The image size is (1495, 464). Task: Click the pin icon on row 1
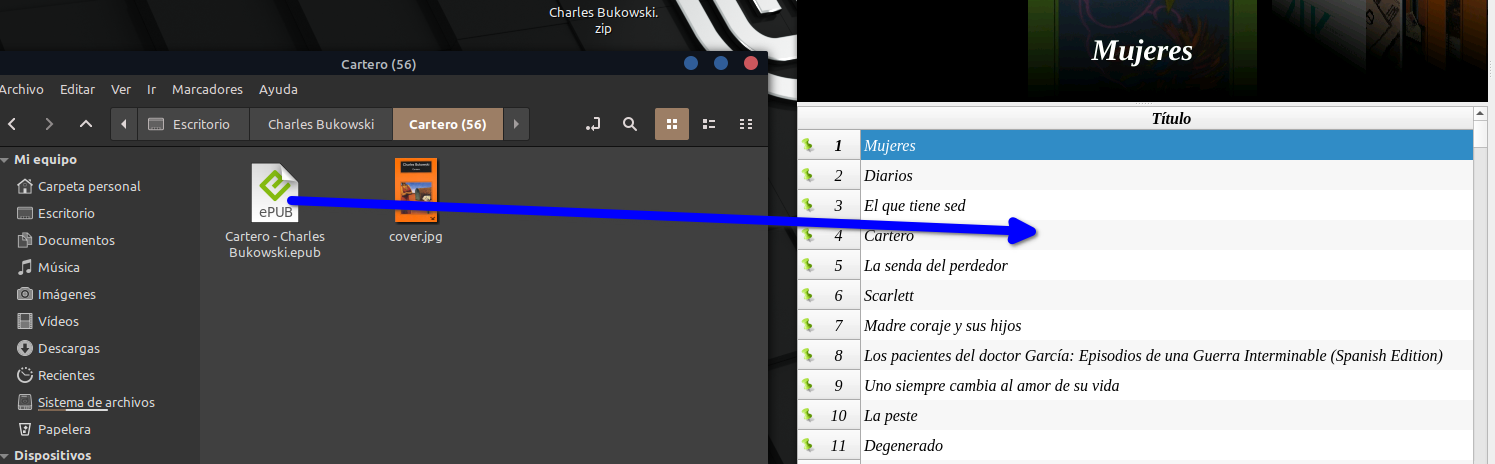(808, 145)
